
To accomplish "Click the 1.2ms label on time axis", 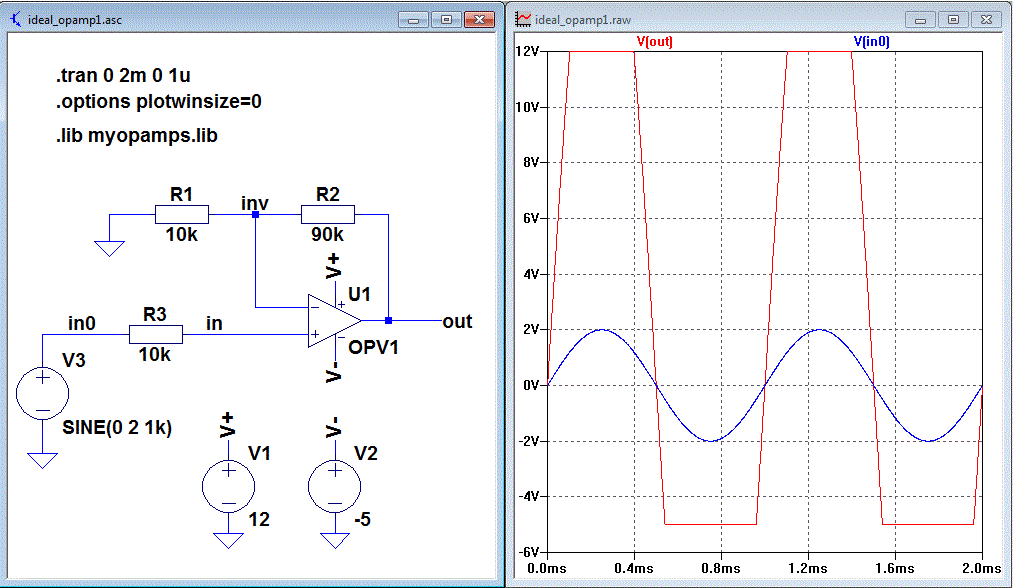I will pos(808,569).
